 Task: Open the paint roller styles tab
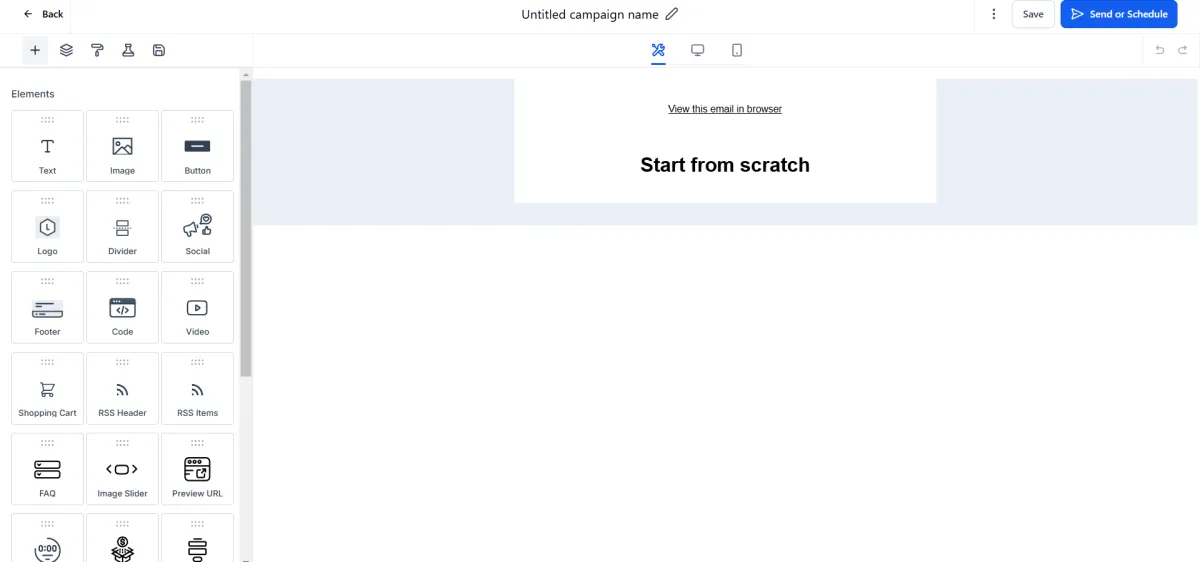pyautogui.click(x=97, y=50)
